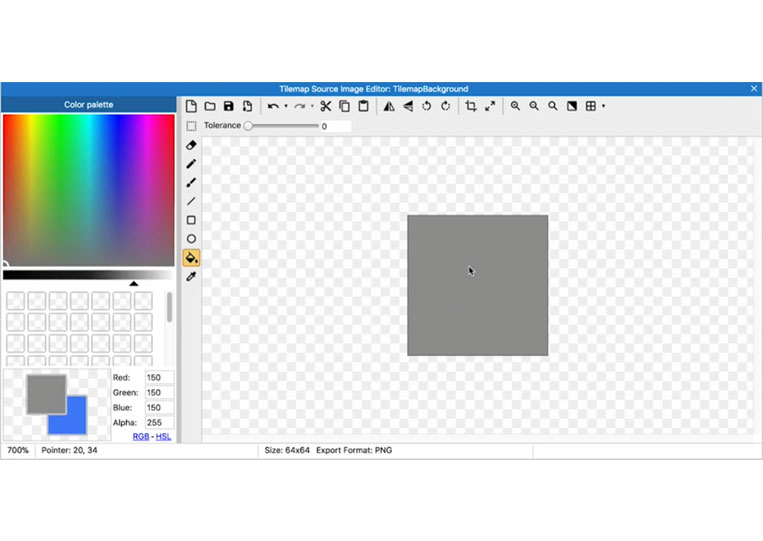Image resolution: width=763 pixels, height=541 pixels.
Task: Open the grid options dropdown arrow
Action: (603, 106)
